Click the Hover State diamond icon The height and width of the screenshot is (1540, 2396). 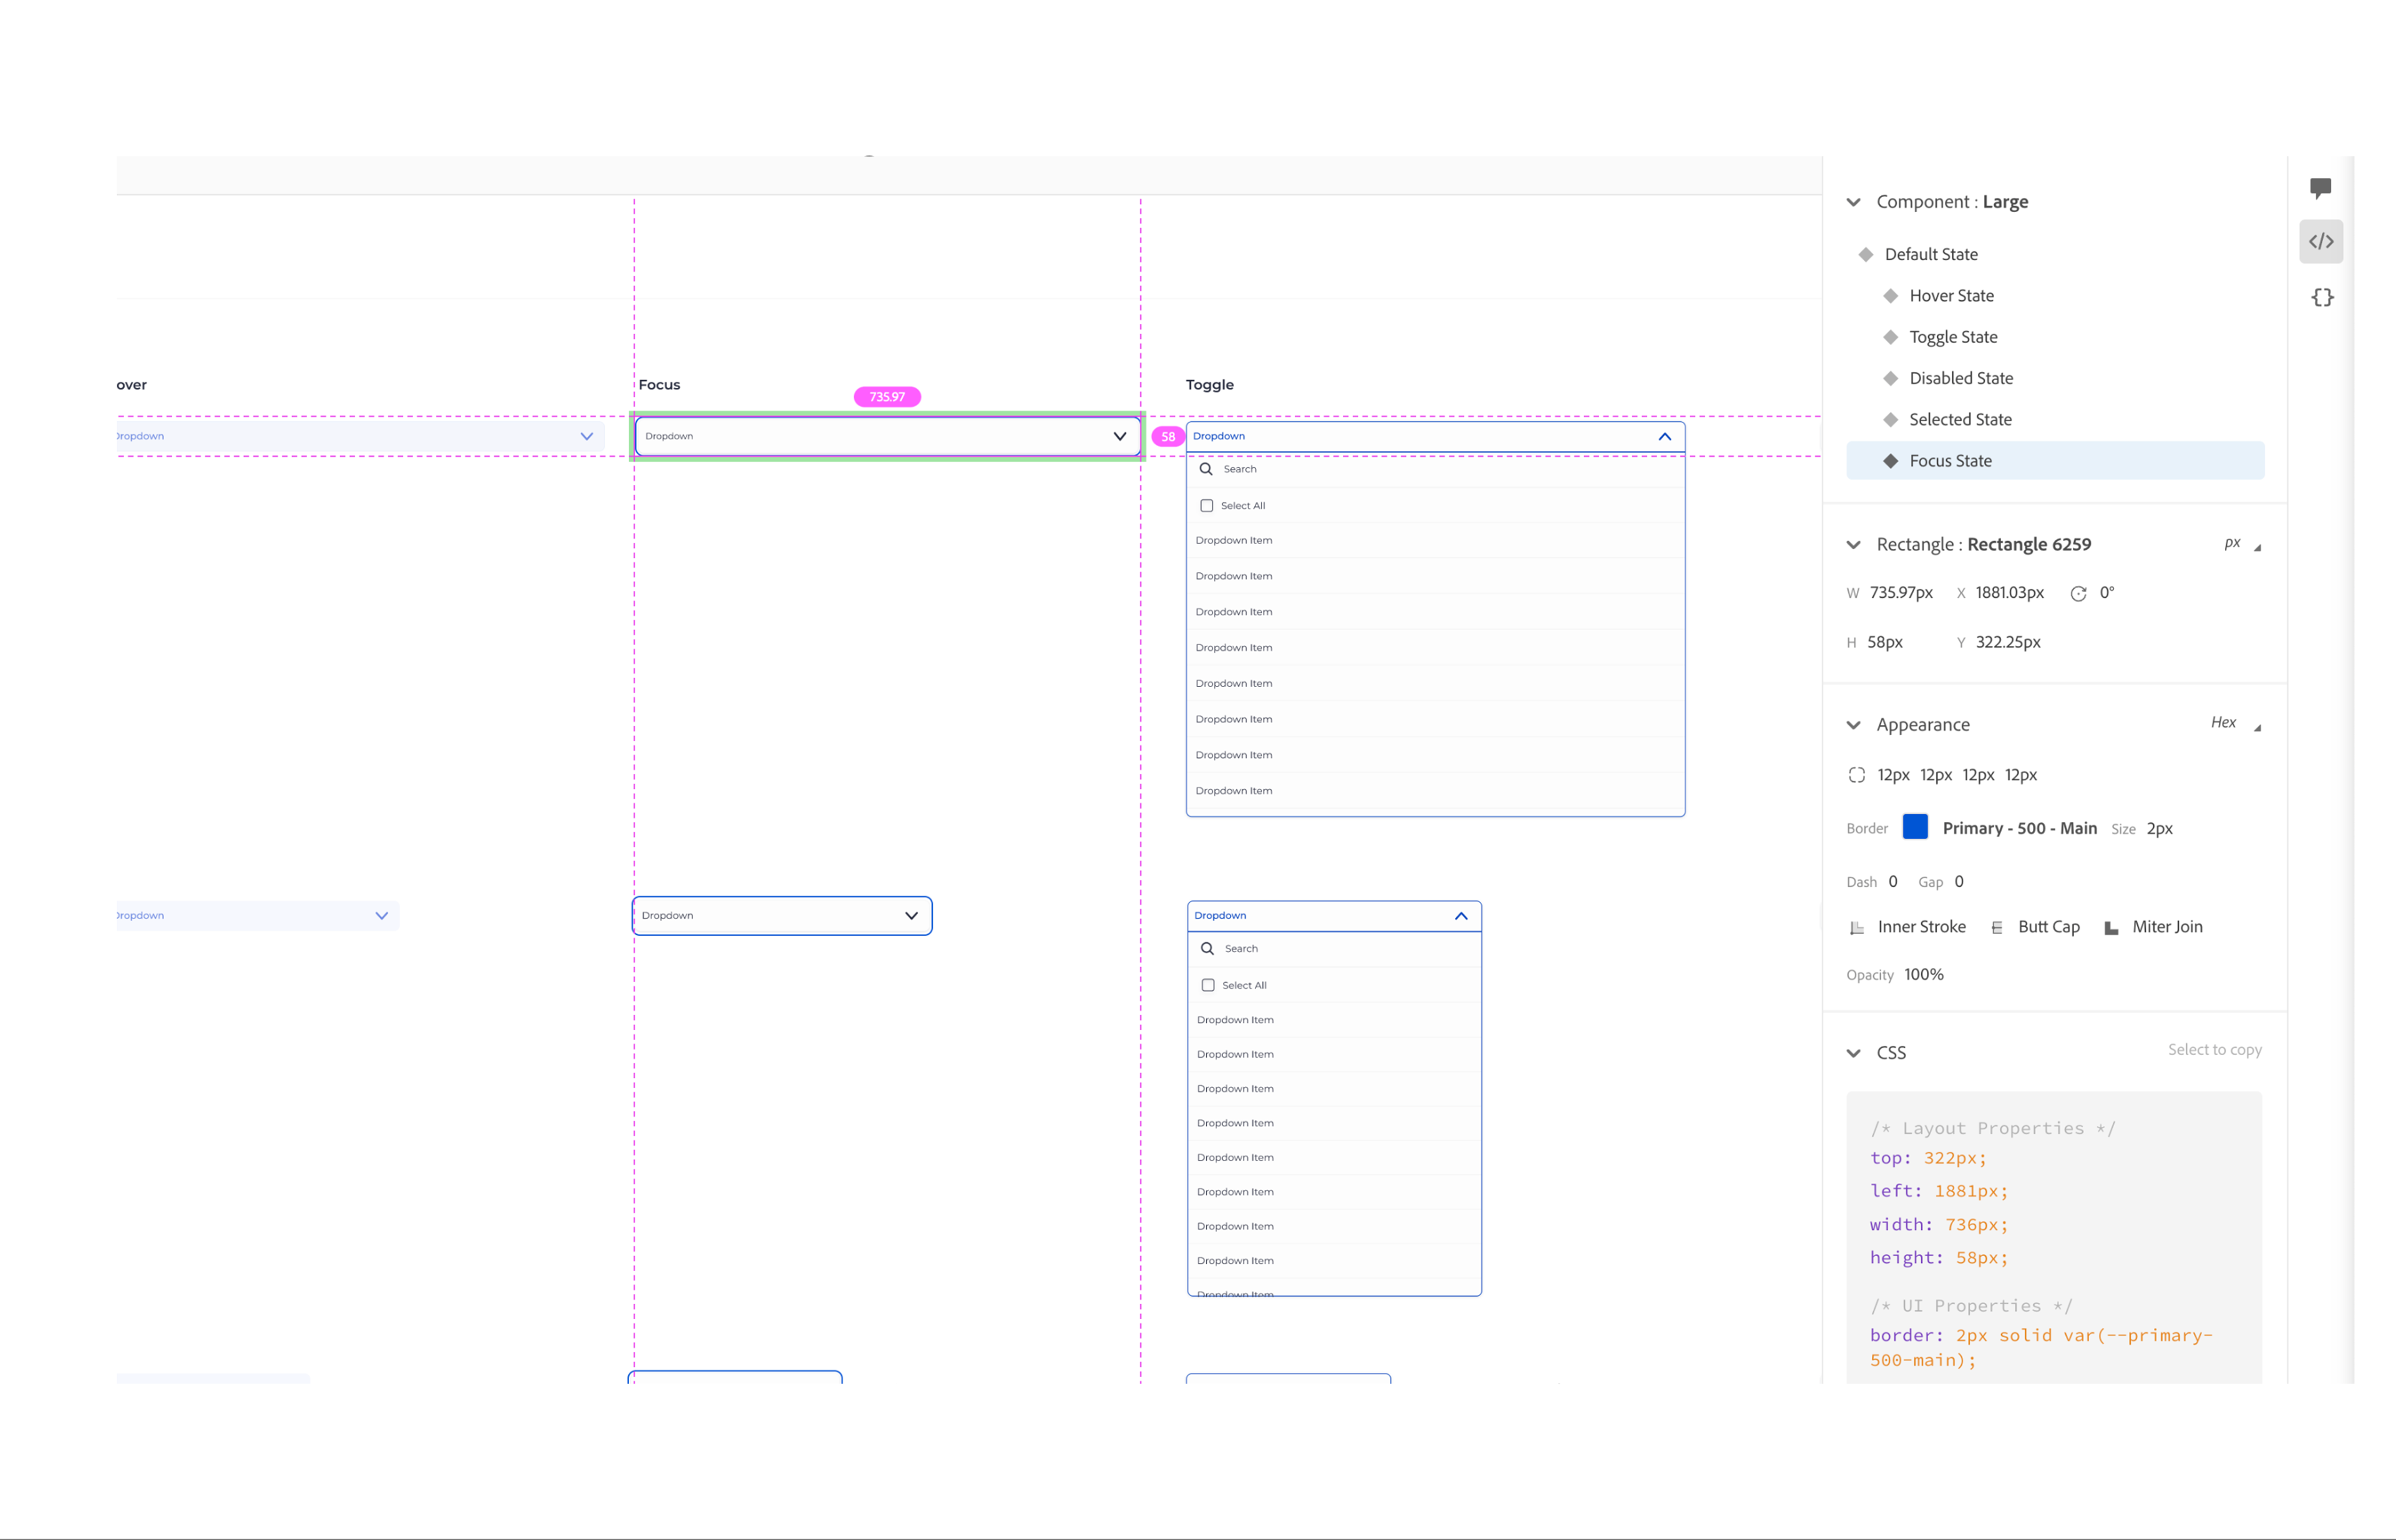pos(1890,296)
